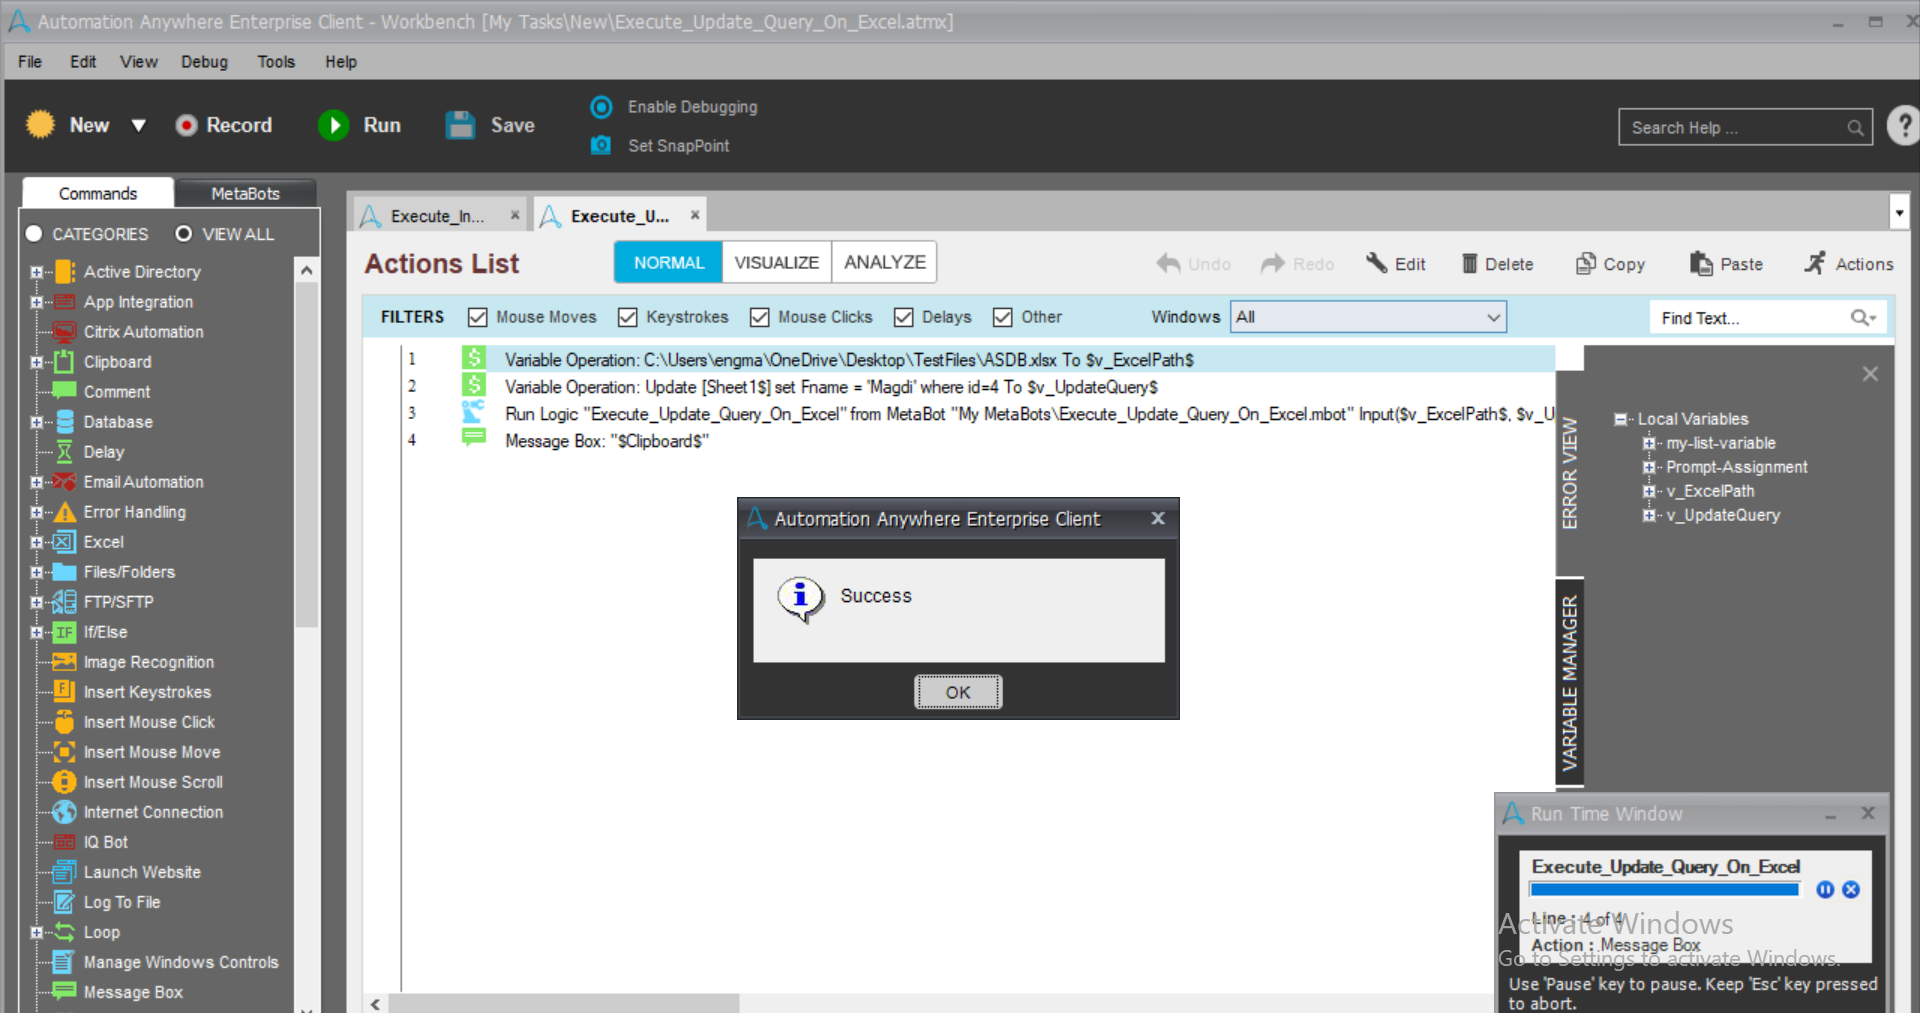Click the Delete button in Actions List
Image resolution: width=1920 pixels, height=1013 pixels.
(x=1497, y=264)
